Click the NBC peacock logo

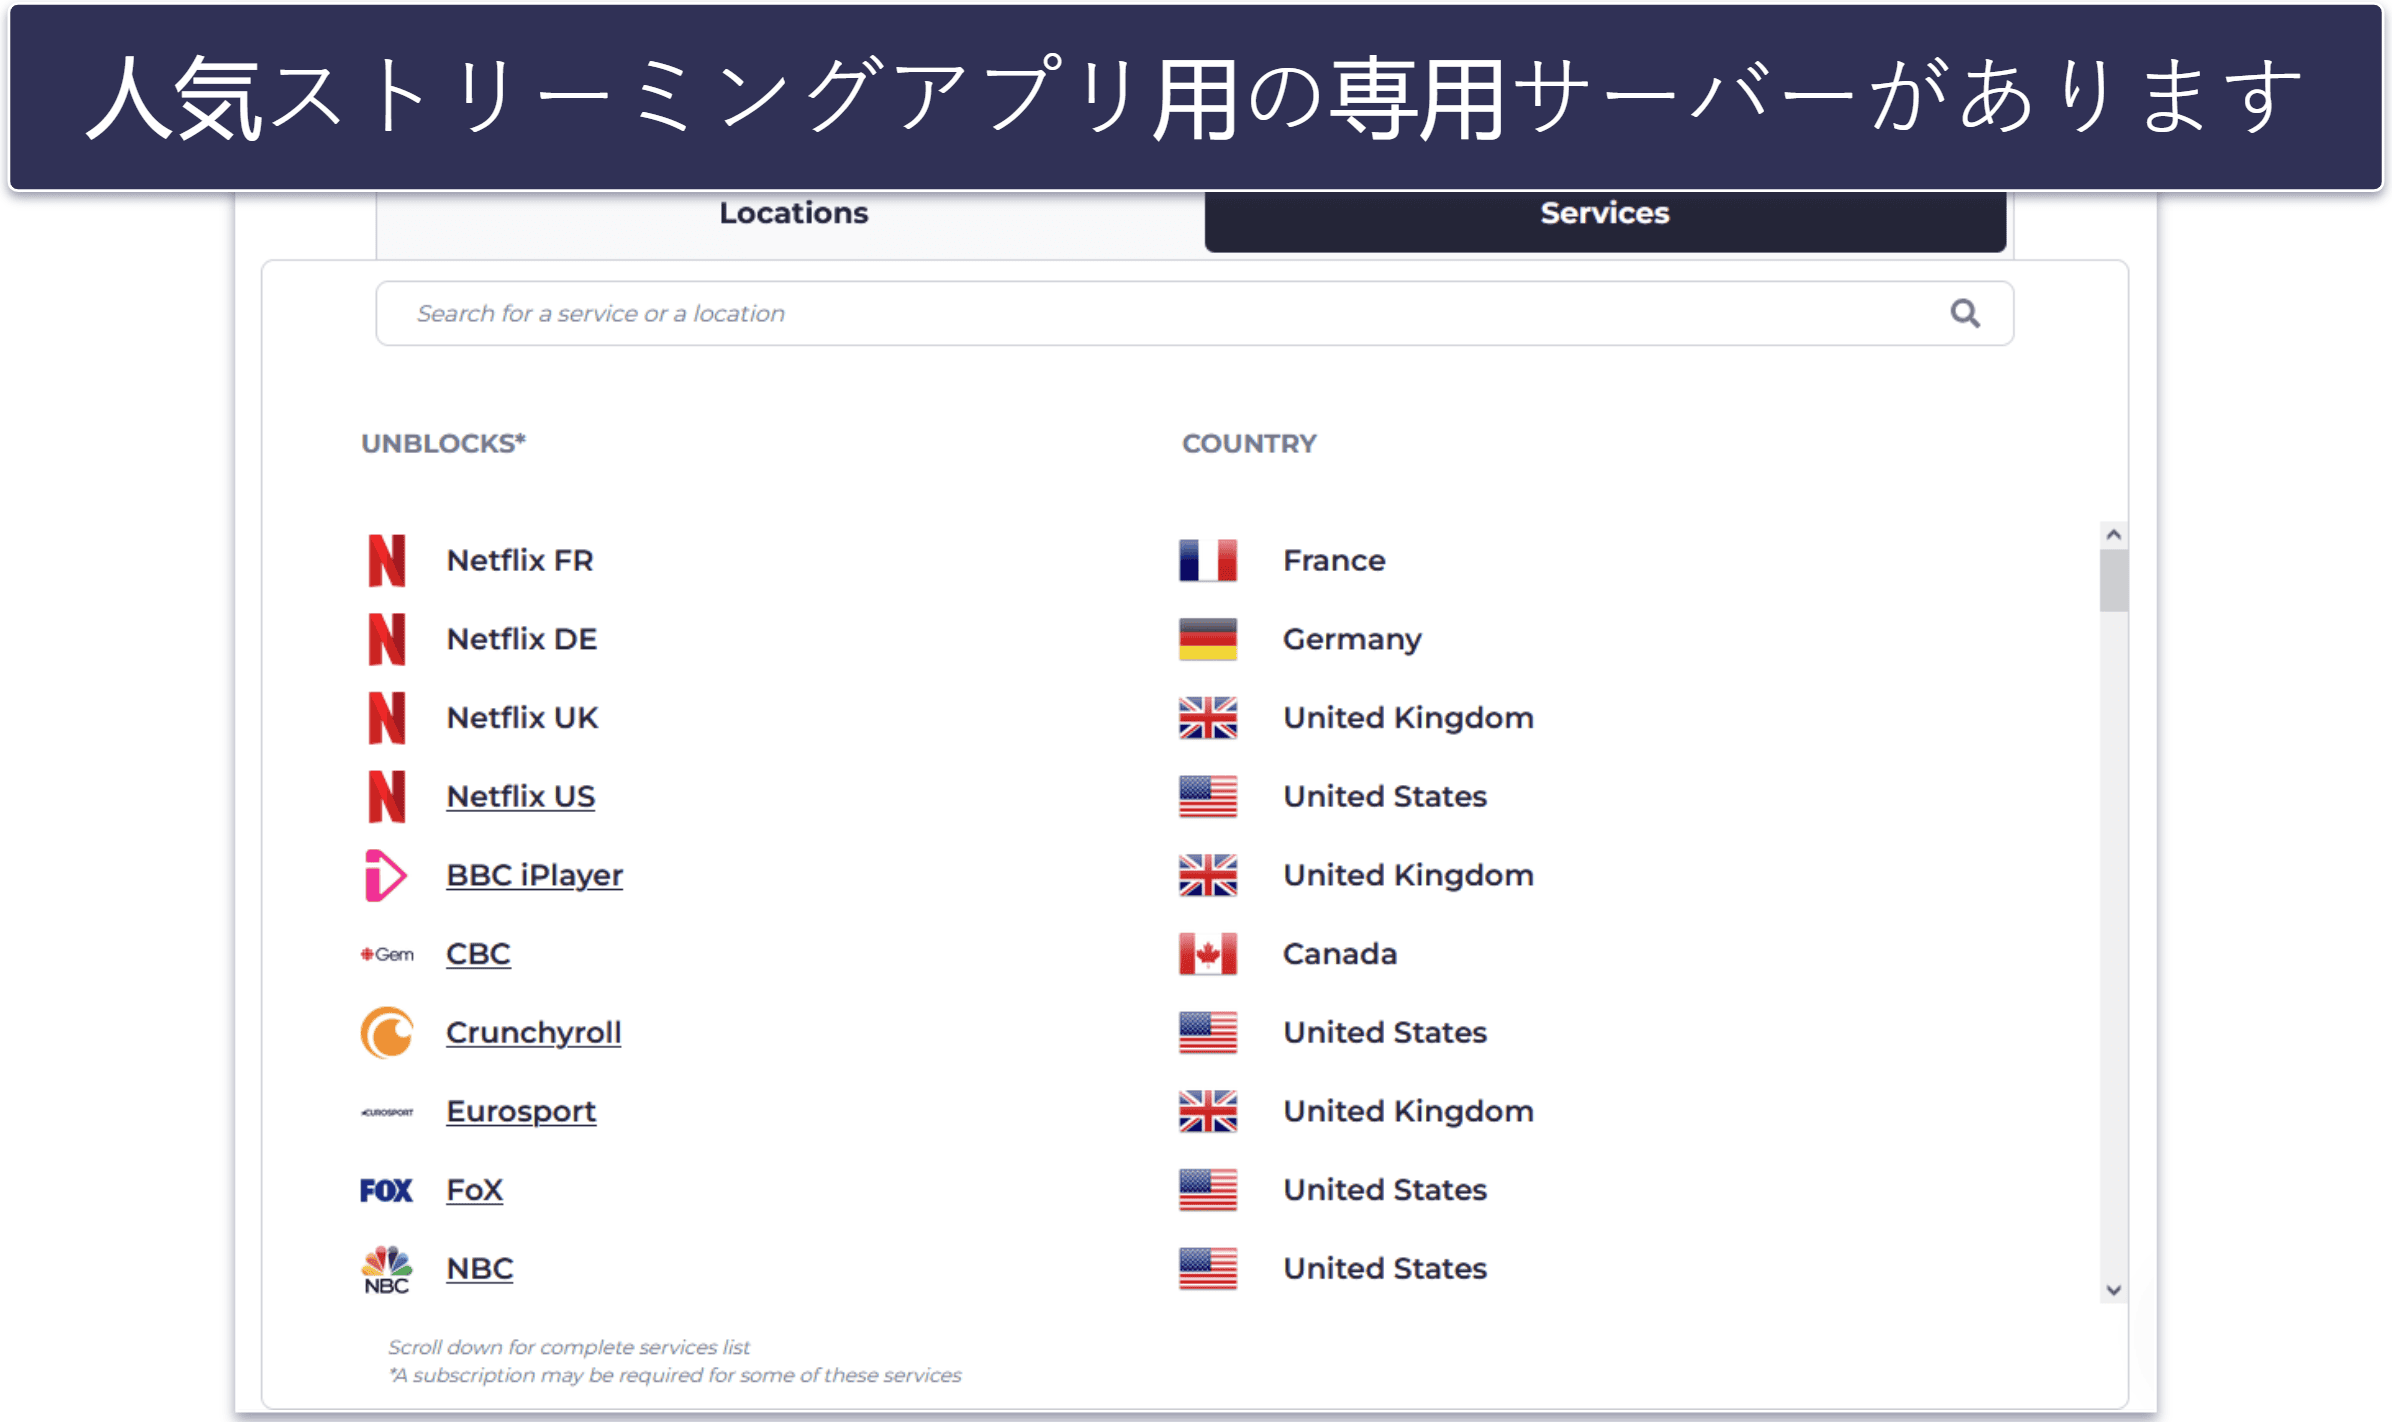386,1269
